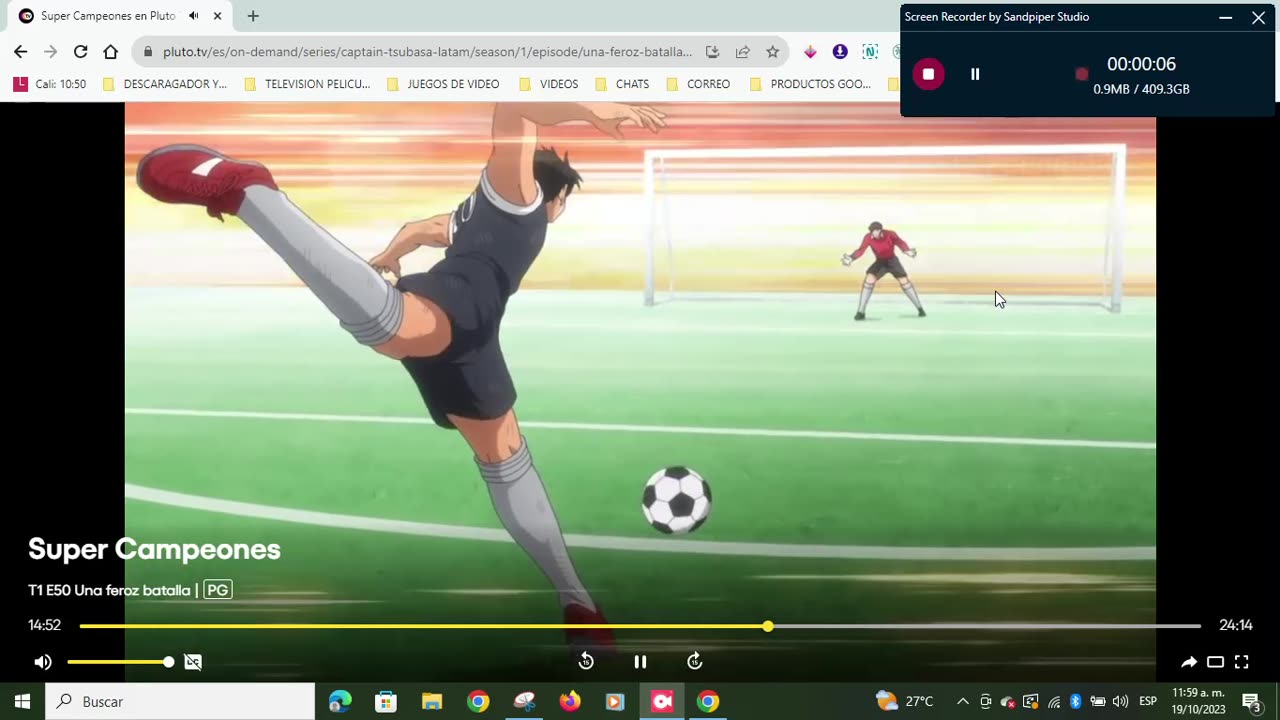Click the 24:14 total duration label

click(x=1236, y=625)
